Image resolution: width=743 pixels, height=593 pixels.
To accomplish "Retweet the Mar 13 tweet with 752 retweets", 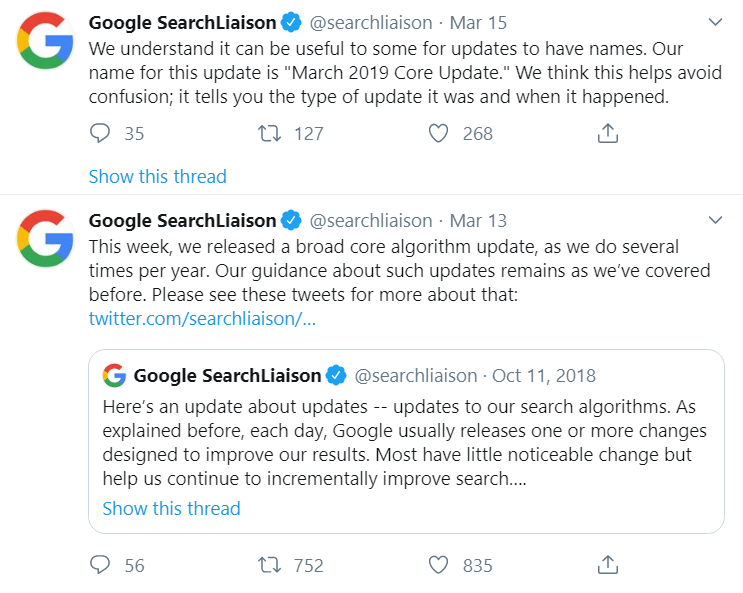I will (x=269, y=565).
